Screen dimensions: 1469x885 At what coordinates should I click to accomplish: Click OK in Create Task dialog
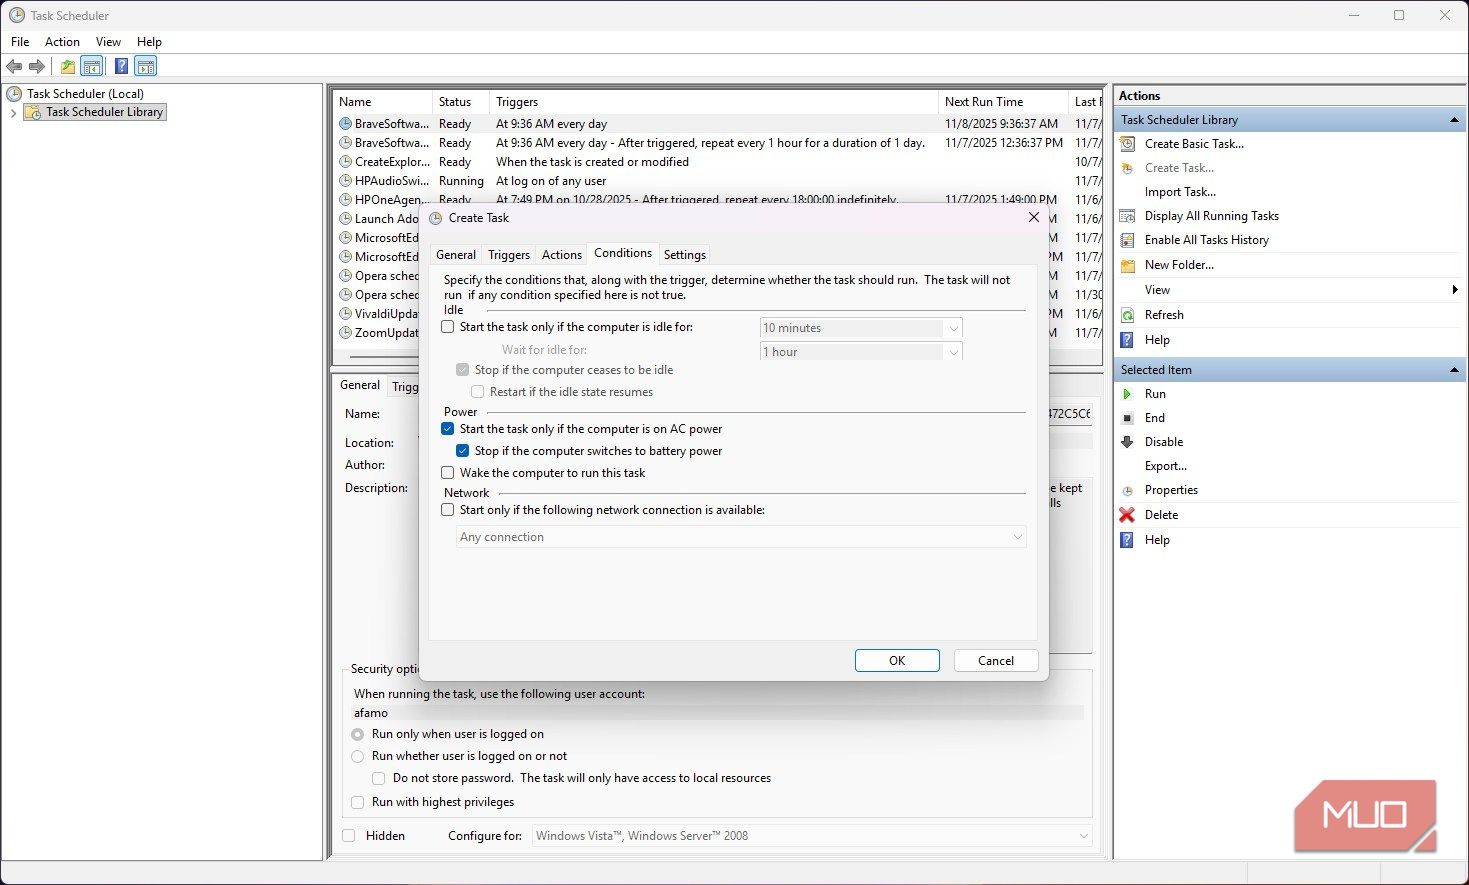tap(897, 661)
